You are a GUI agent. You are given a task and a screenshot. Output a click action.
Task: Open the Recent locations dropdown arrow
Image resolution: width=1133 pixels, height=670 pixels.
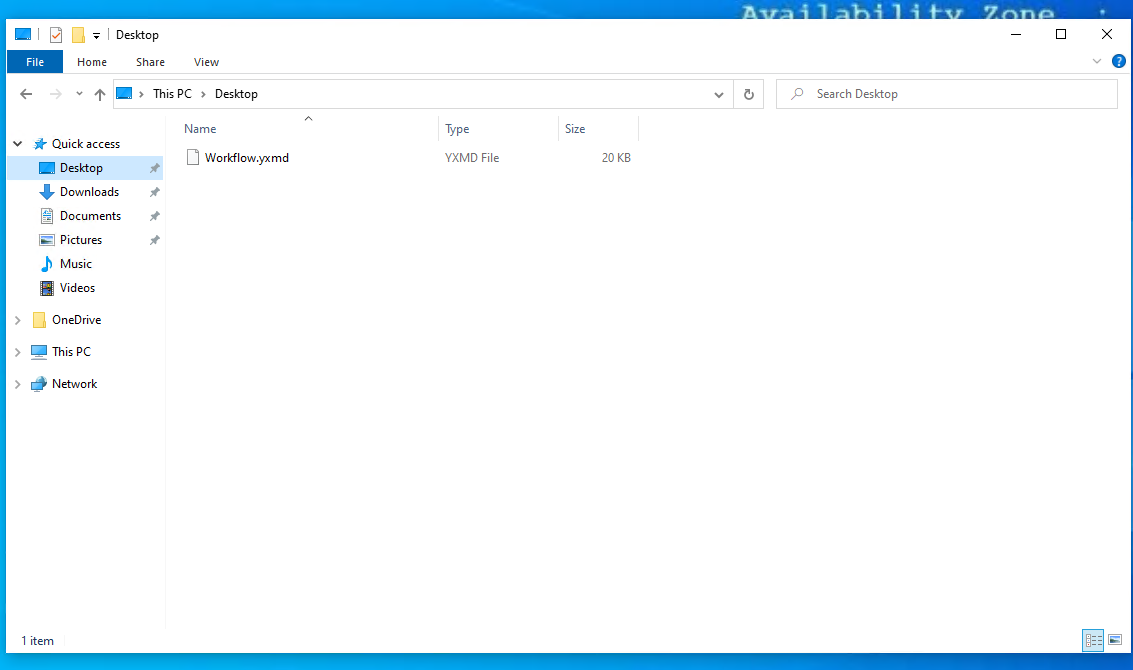(x=78, y=94)
